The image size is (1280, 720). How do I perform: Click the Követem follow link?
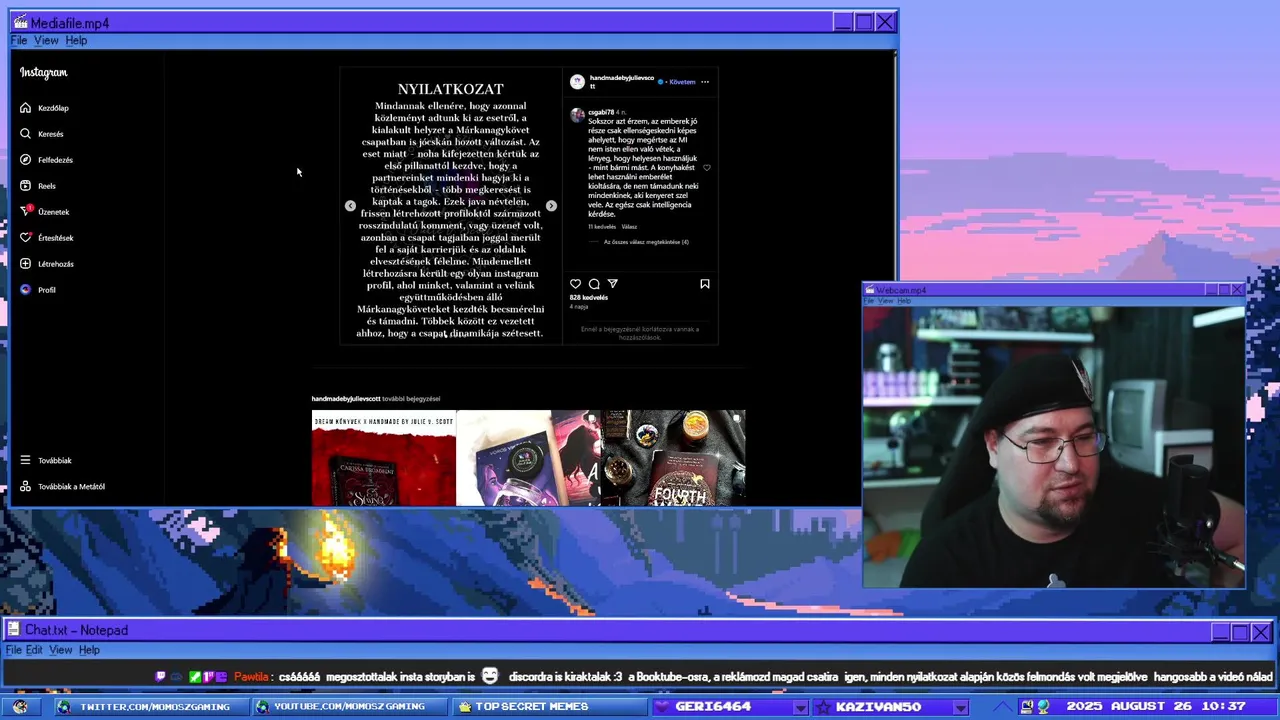(x=682, y=82)
